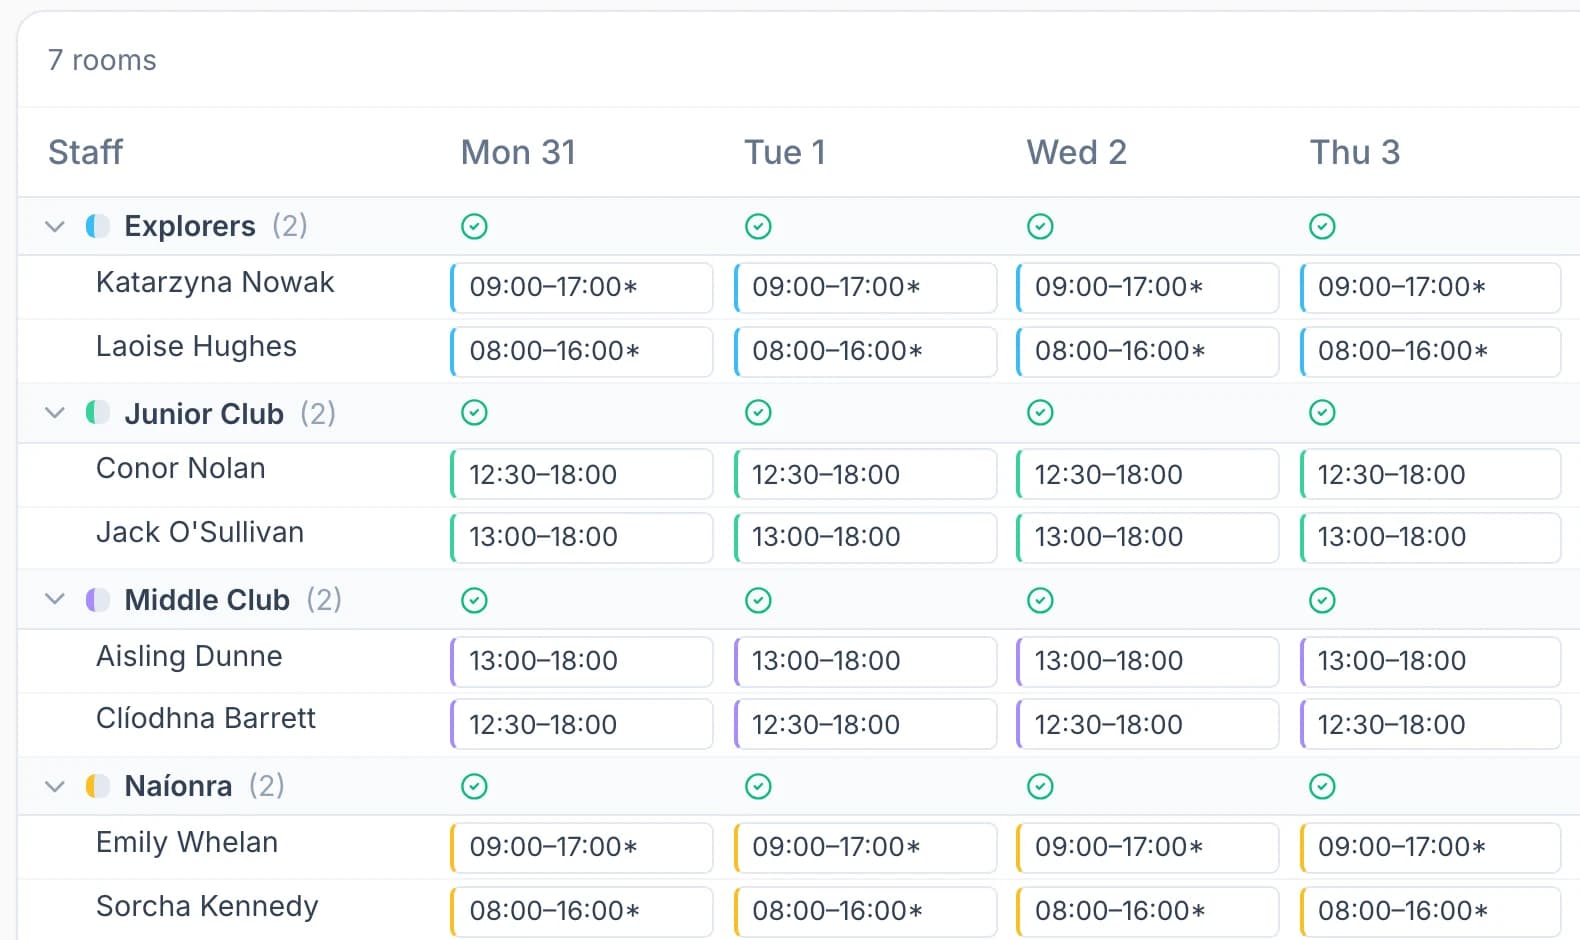Click the Thu 3 column header
The image size is (1580, 940).
tap(1355, 152)
